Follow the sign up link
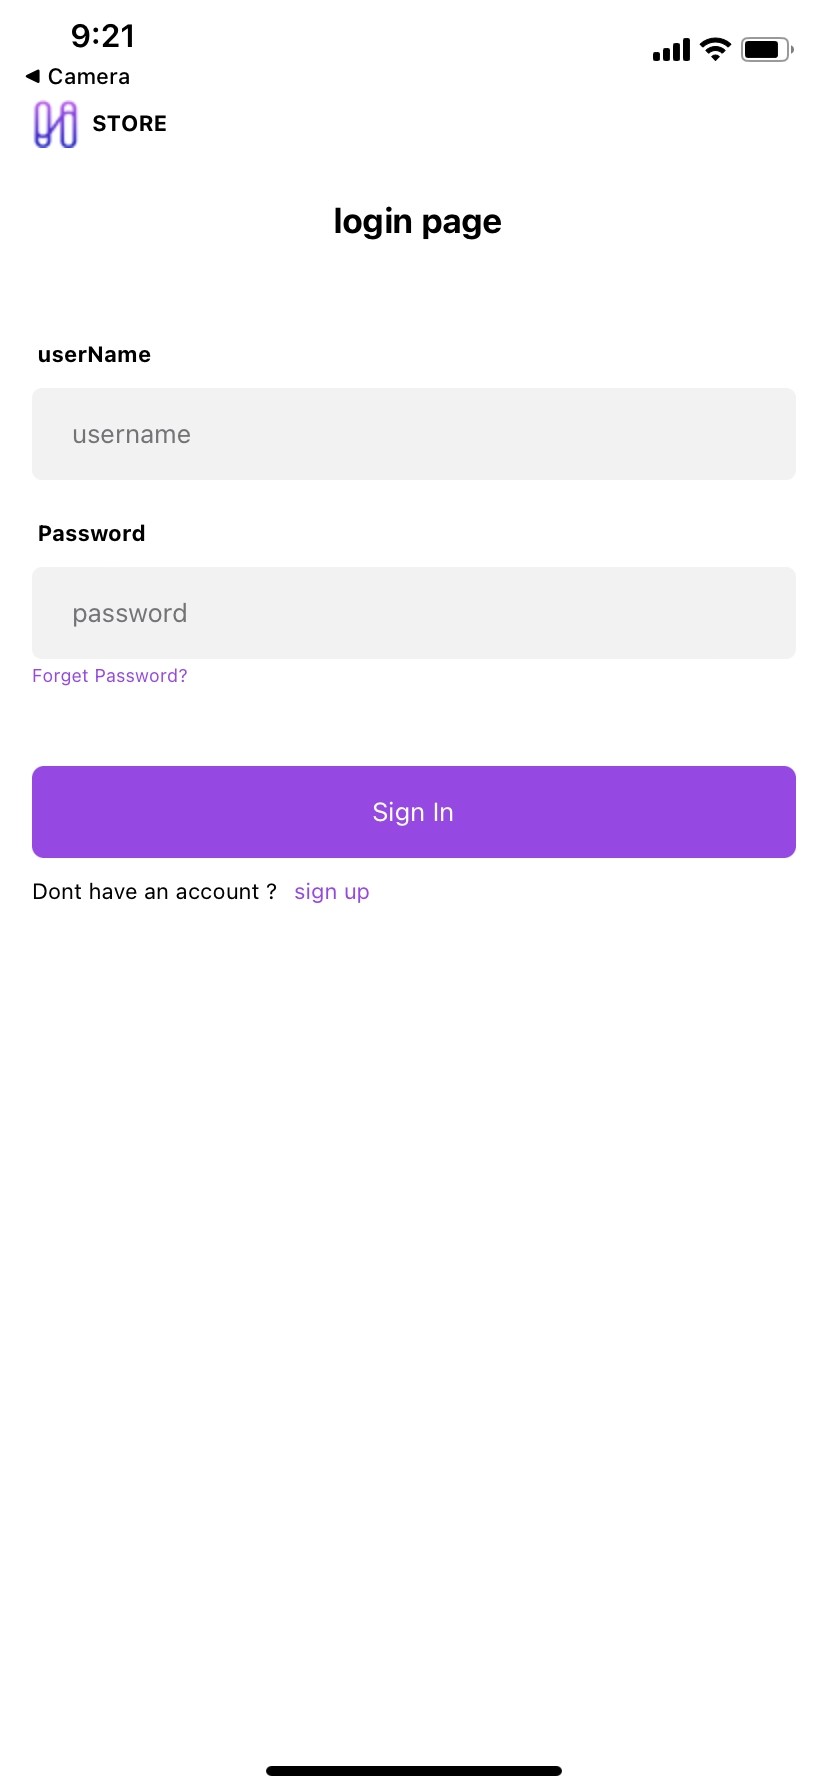This screenshot has height=1792, width=828. pyautogui.click(x=332, y=892)
